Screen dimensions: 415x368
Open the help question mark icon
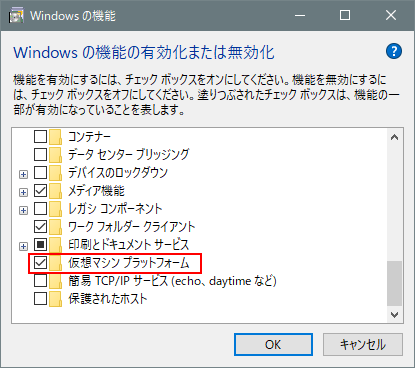[394, 51]
